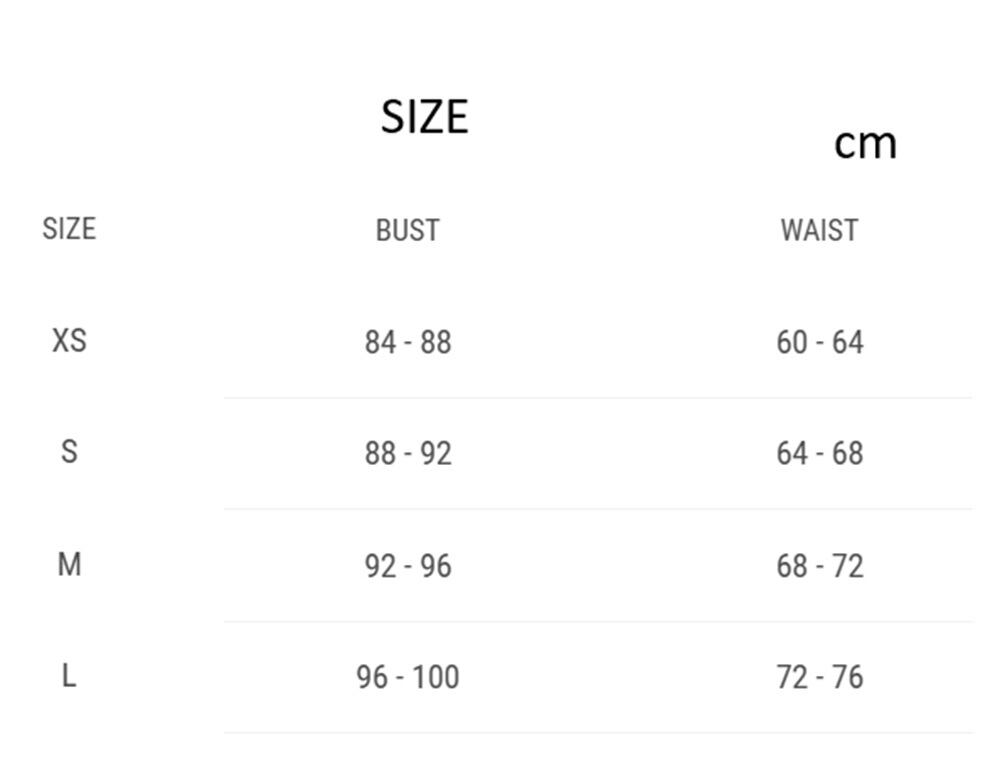The height and width of the screenshot is (769, 1000).
Task: Select the cm unit label
Action: [x=865, y=143]
